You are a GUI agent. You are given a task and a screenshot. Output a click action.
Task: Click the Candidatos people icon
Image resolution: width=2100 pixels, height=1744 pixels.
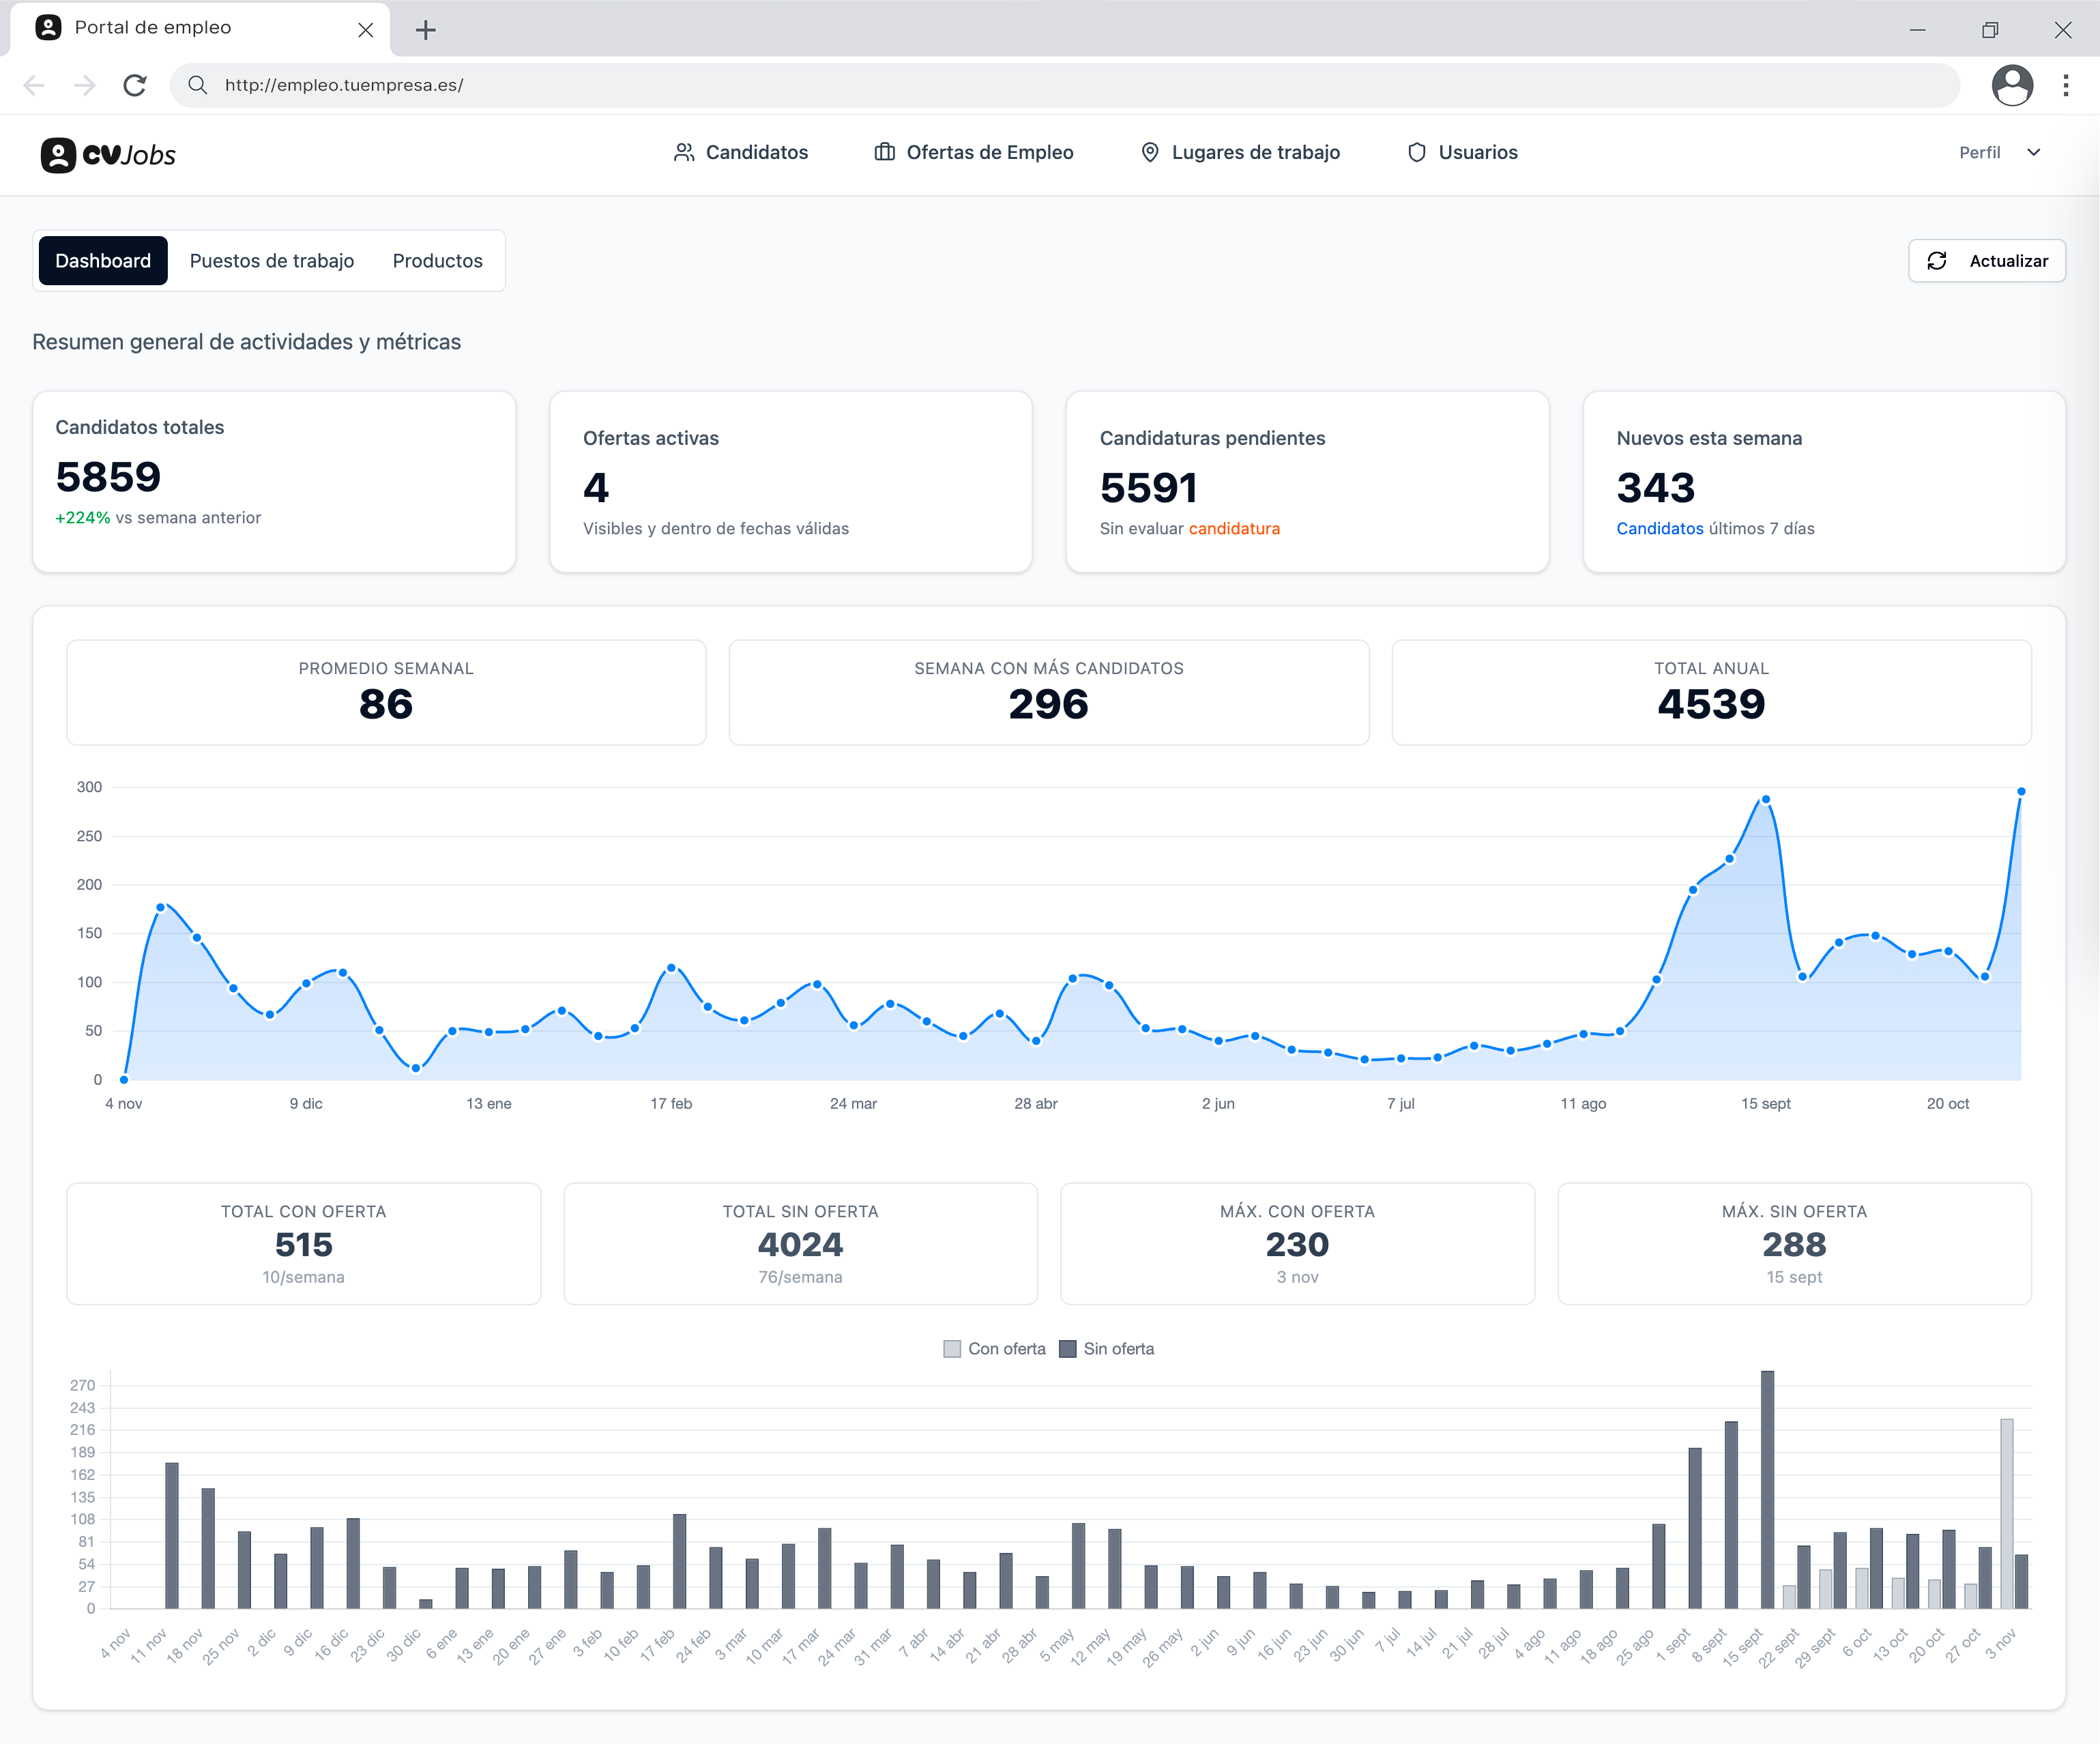[684, 152]
